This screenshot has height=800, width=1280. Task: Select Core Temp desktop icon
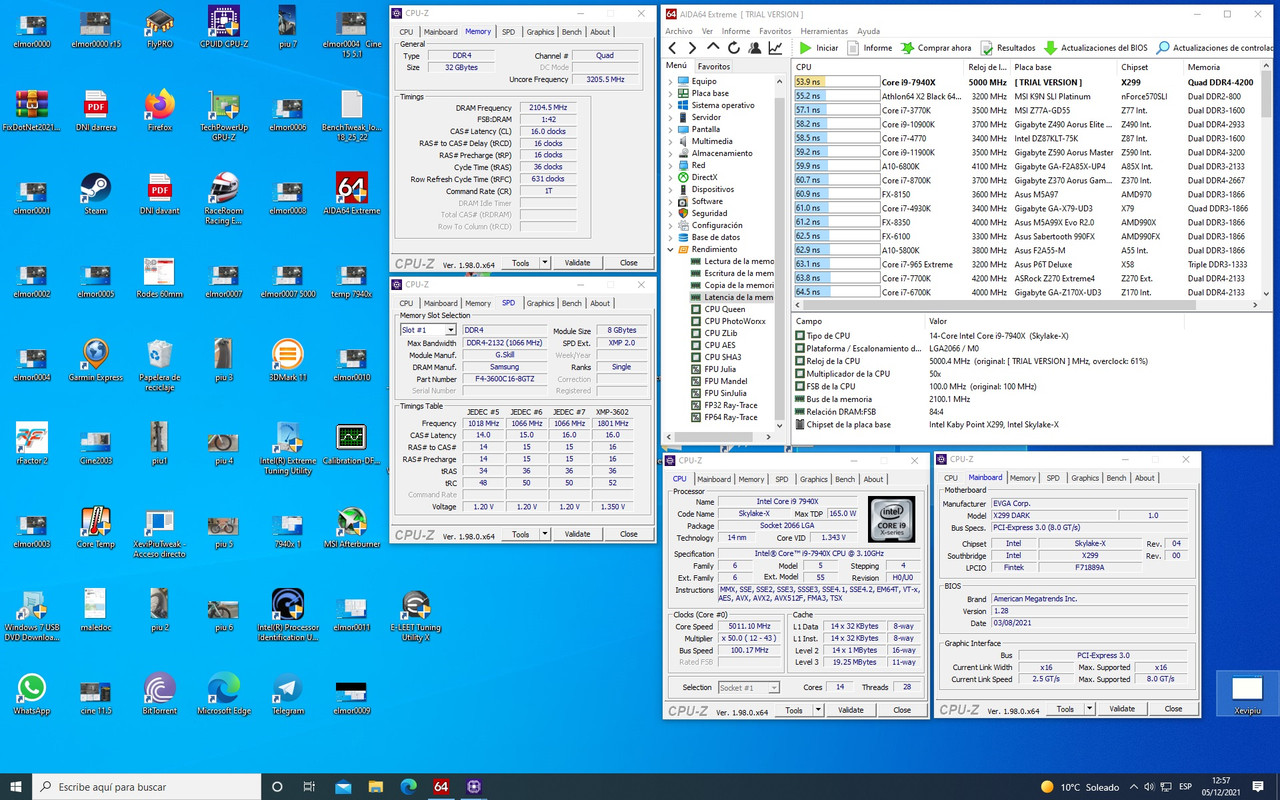(95, 527)
